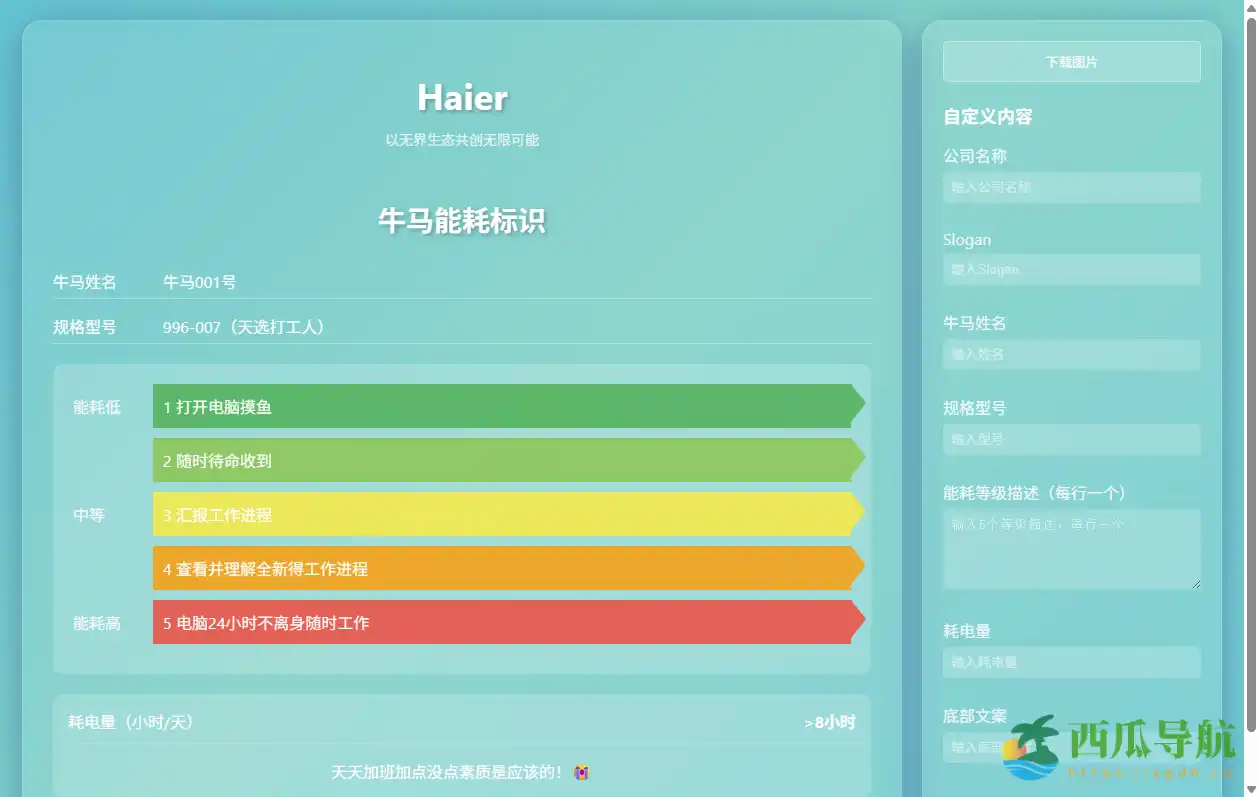
Task: Click the 规格型号 input field
Action: pyautogui.click(x=1071, y=439)
